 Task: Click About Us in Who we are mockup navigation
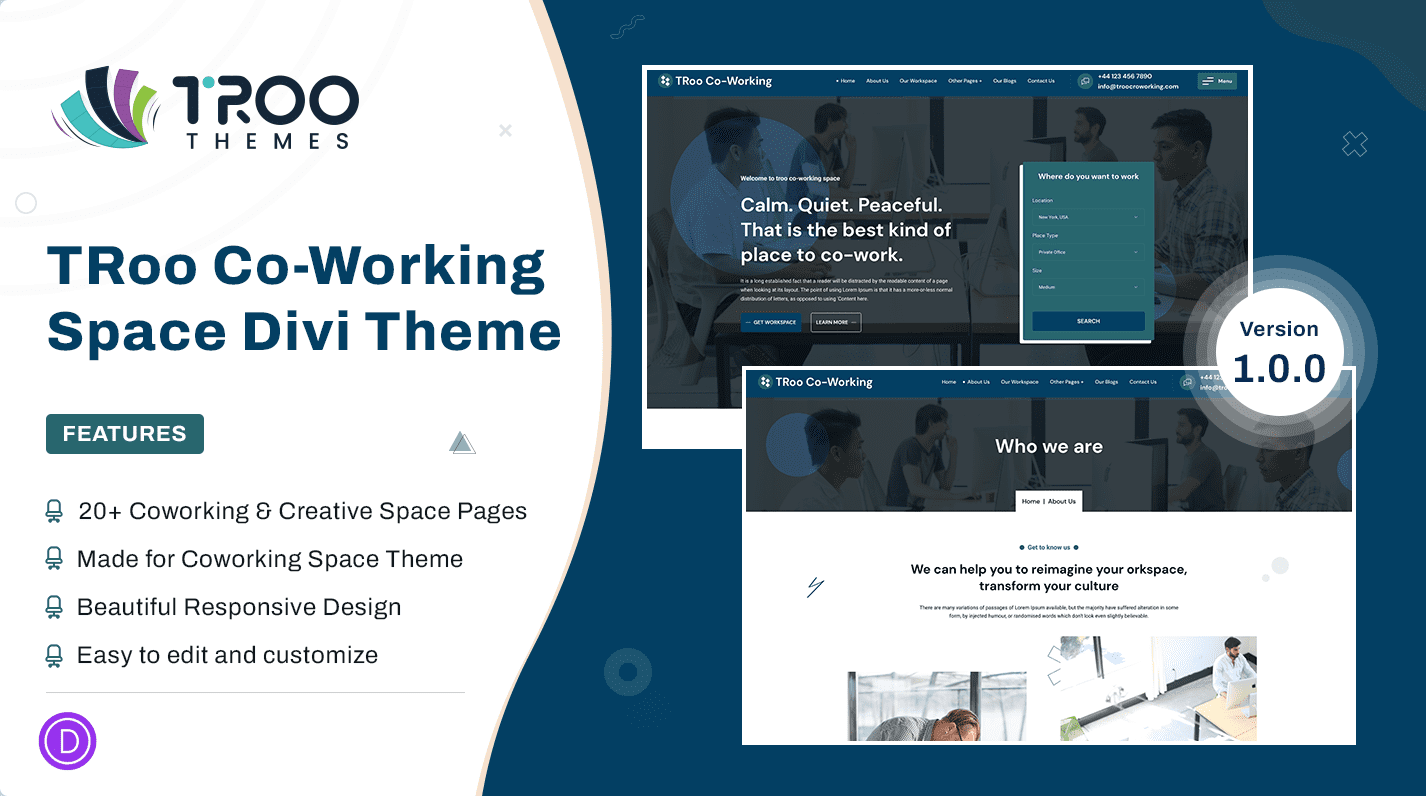977,382
